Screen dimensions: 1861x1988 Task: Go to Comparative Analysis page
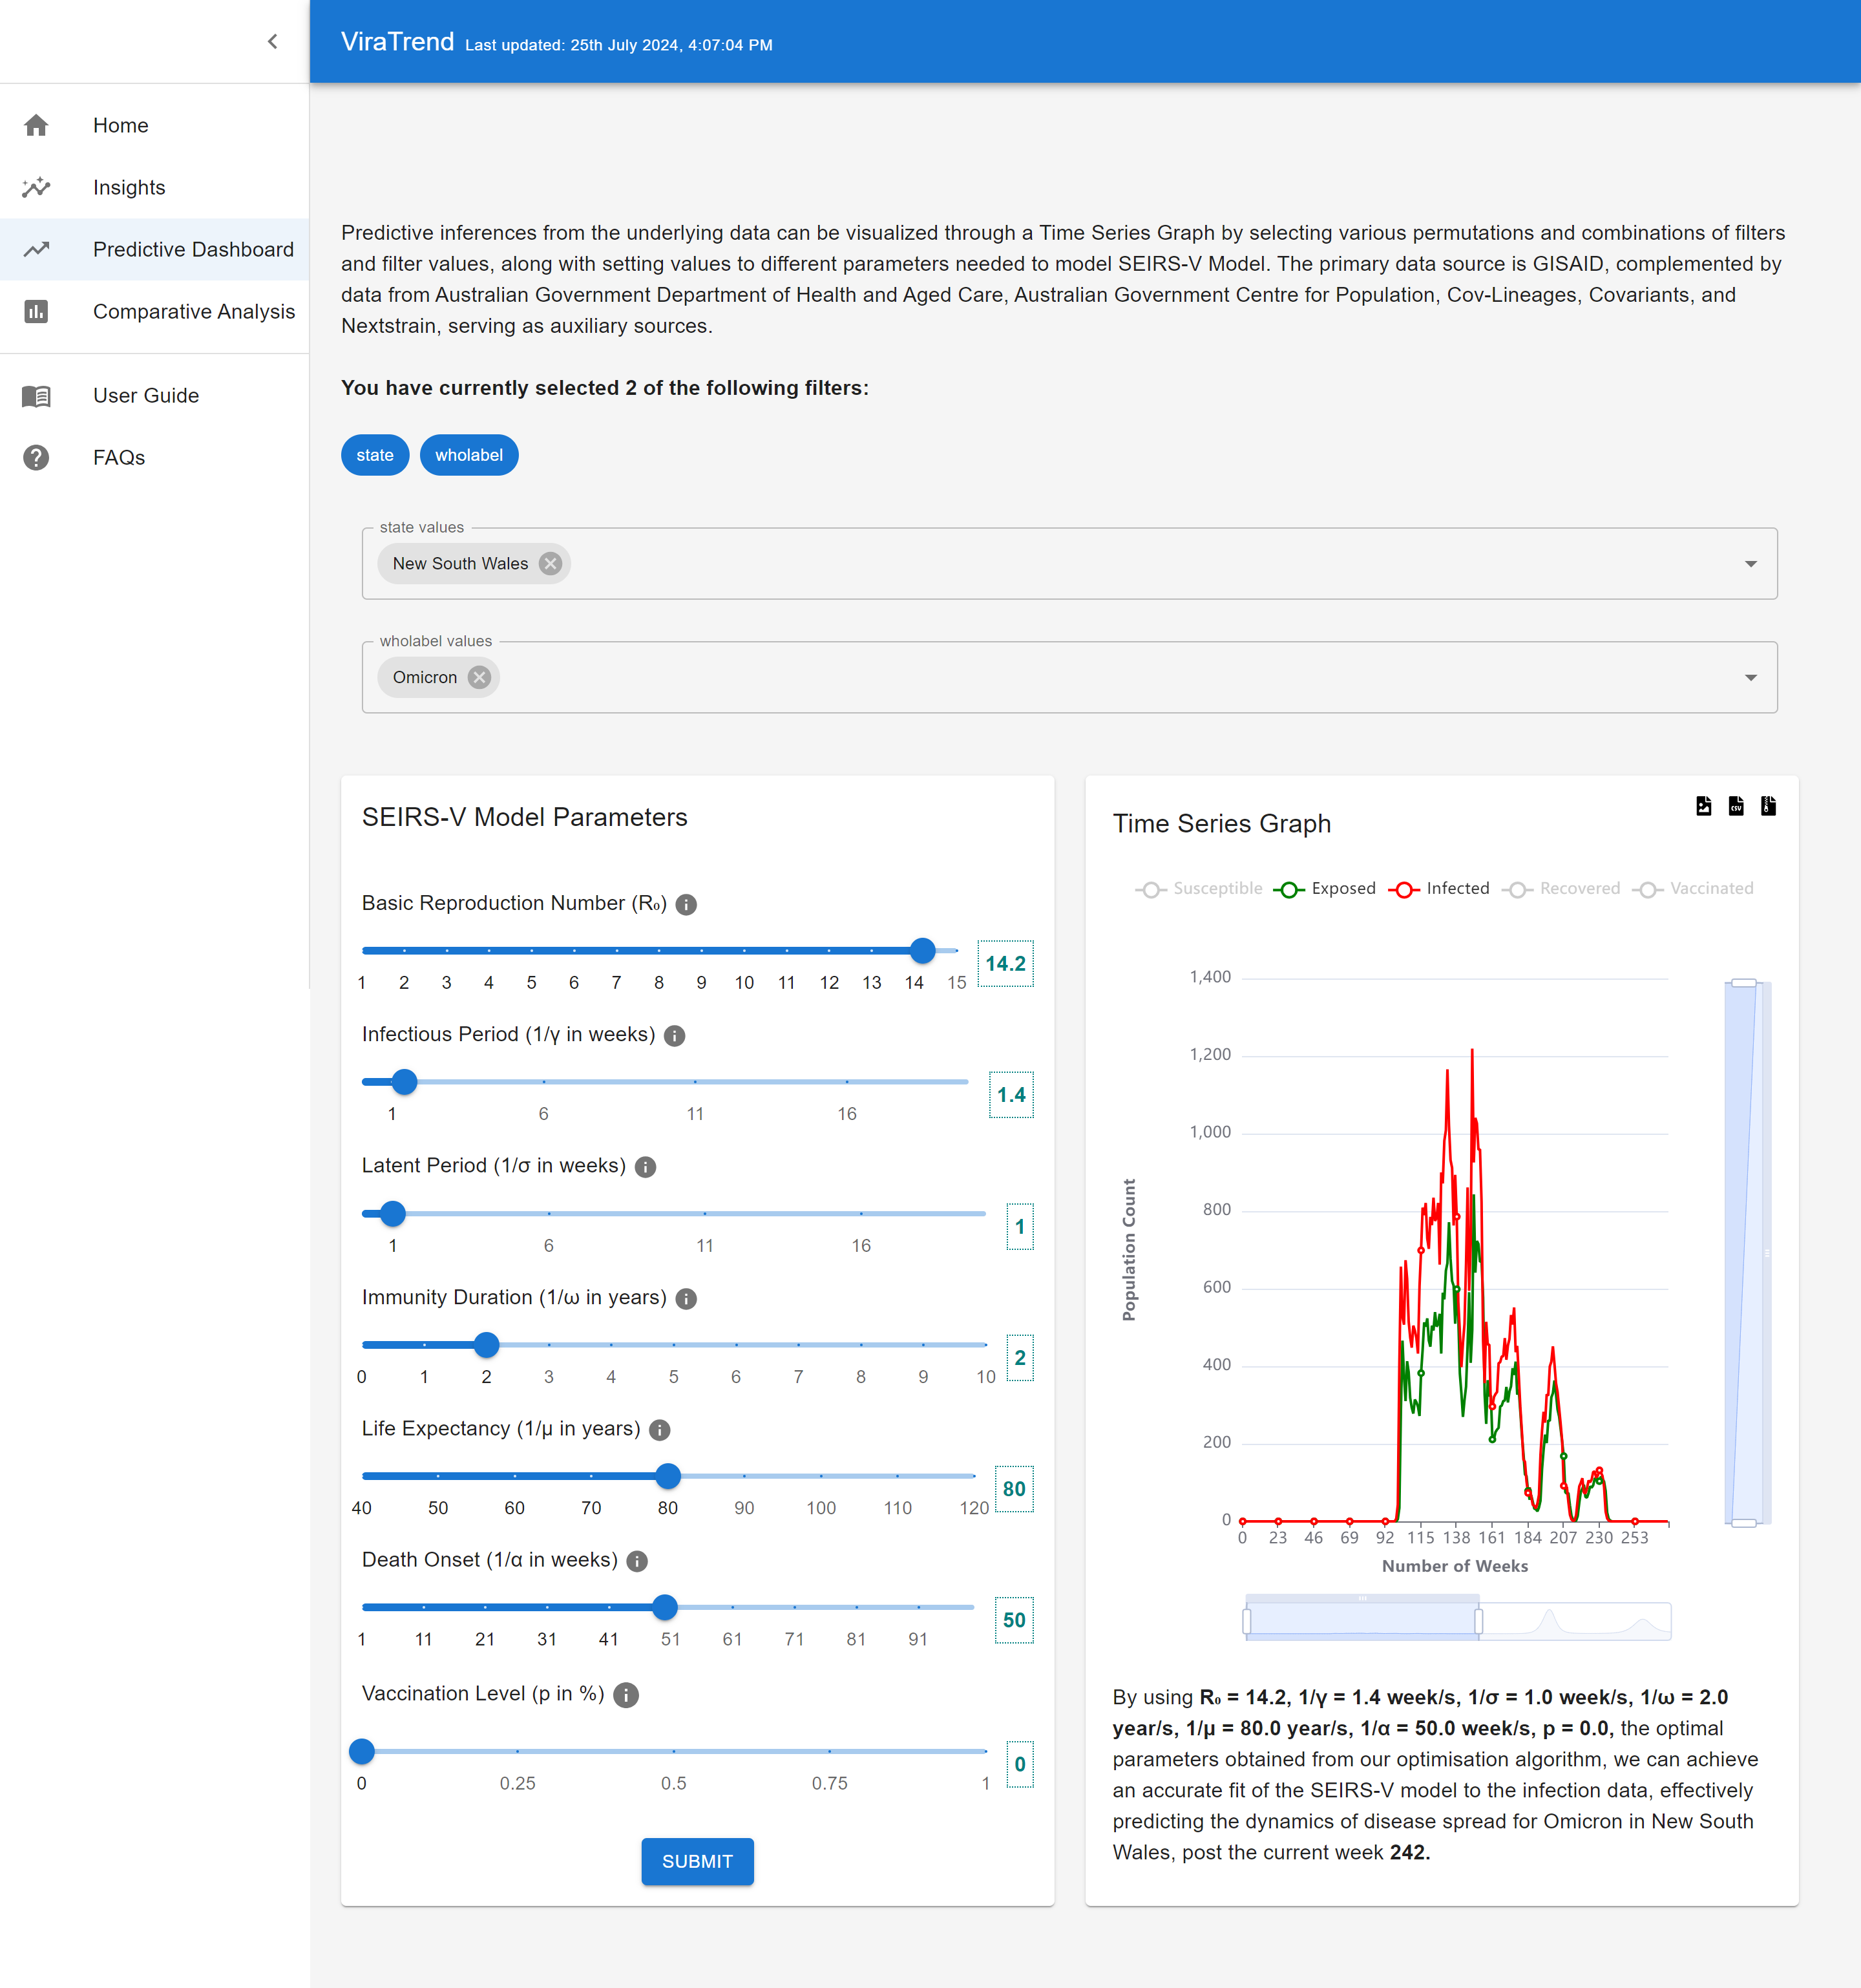[193, 312]
